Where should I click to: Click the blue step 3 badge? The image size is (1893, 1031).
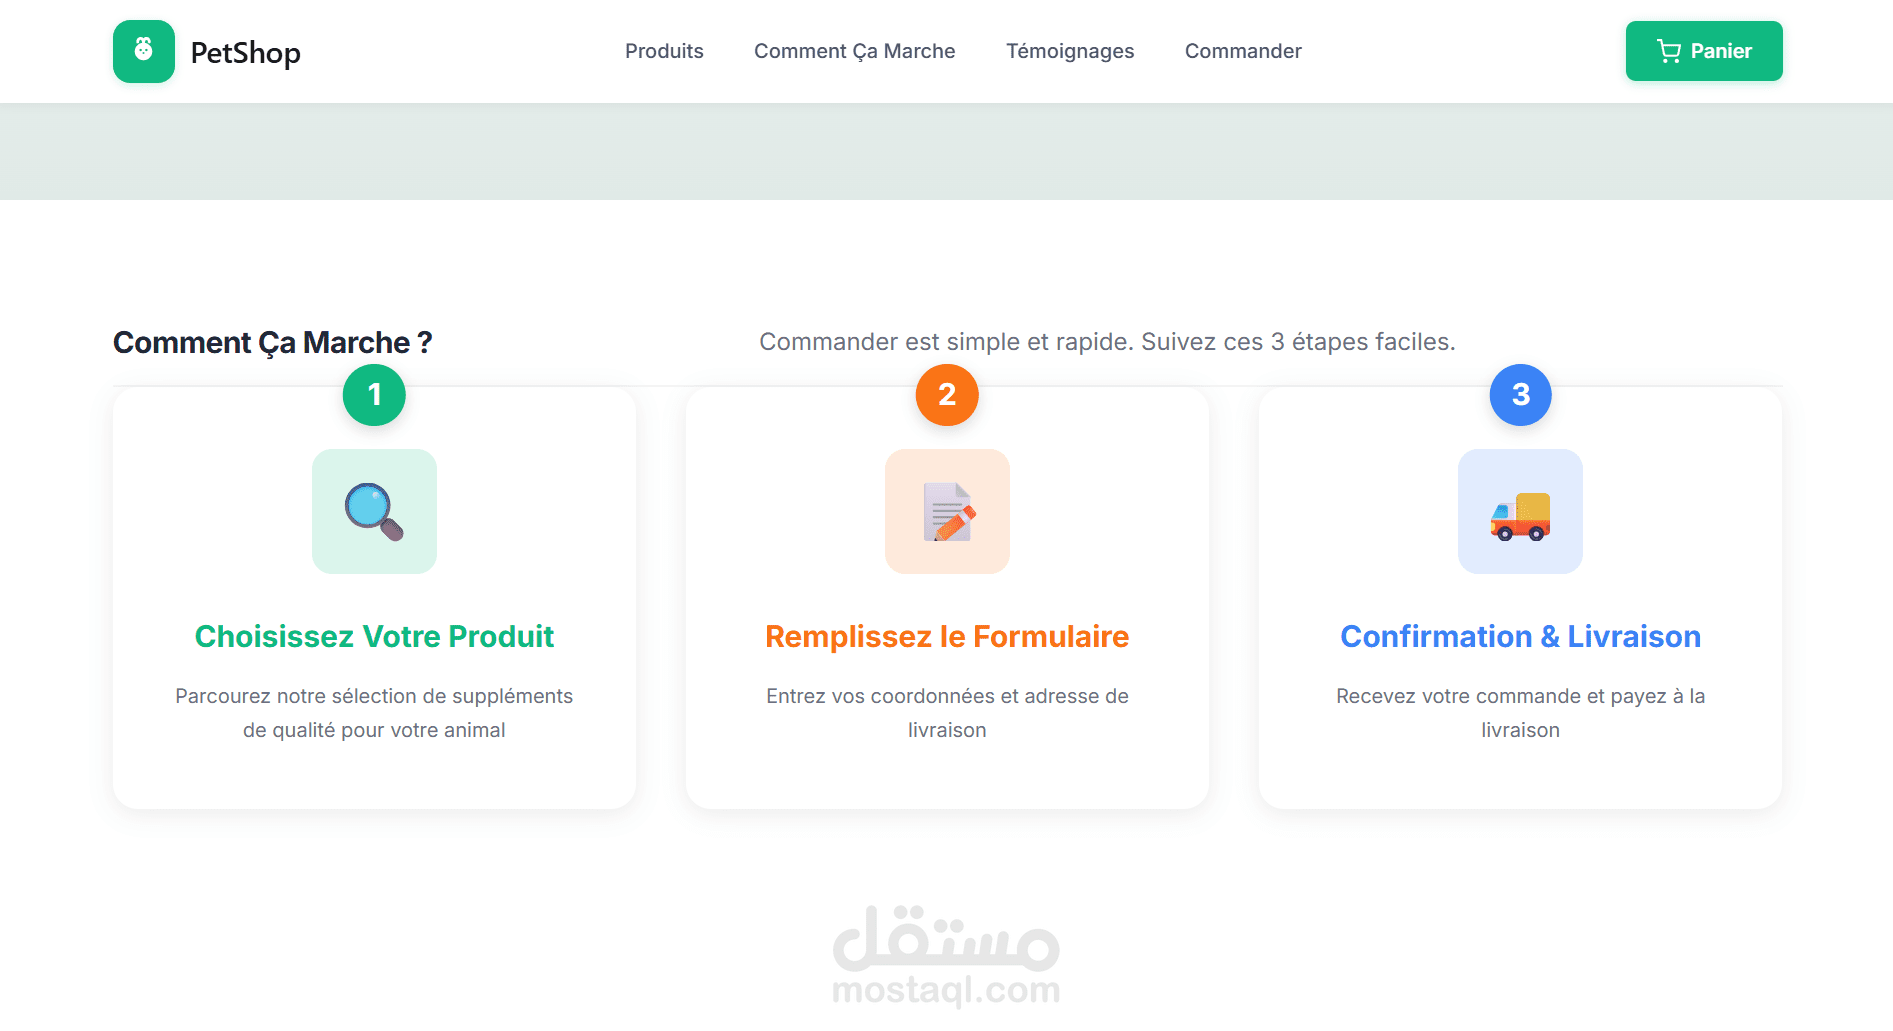pos(1520,395)
